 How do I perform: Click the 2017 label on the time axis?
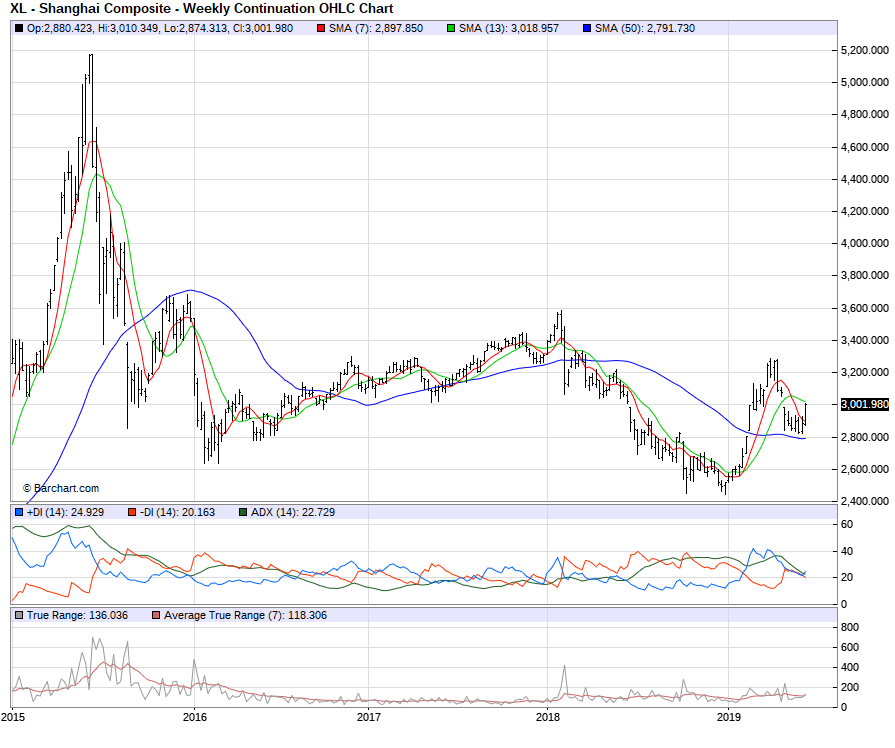[x=369, y=717]
